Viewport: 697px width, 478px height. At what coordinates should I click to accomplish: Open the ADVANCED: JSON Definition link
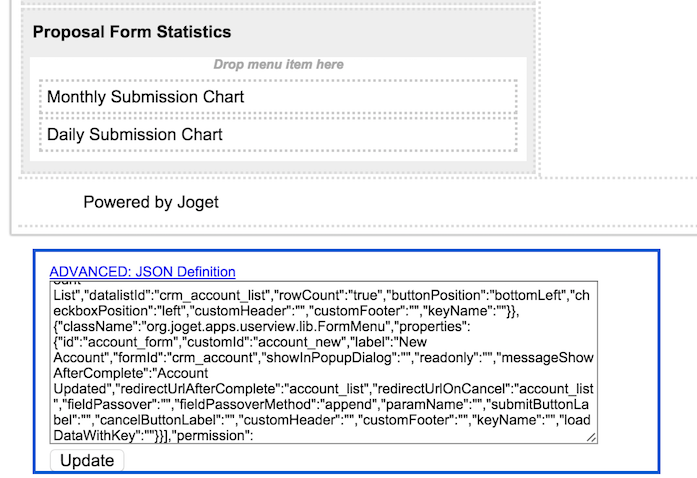coord(142,271)
